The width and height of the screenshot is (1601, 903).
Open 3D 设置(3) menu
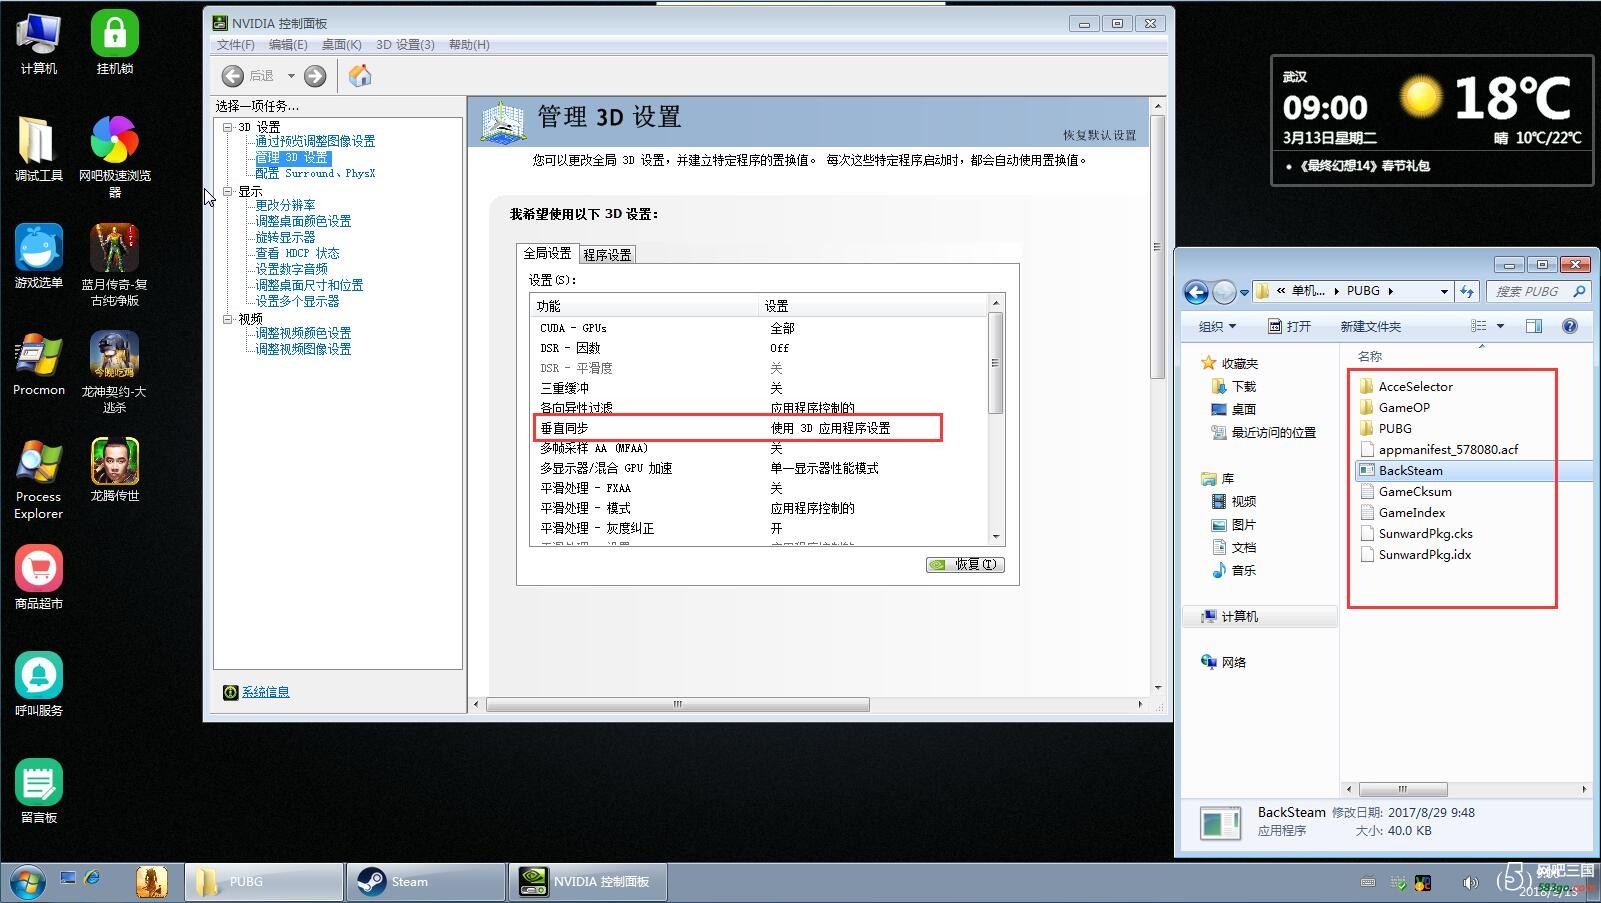pyautogui.click(x=405, y=45)
